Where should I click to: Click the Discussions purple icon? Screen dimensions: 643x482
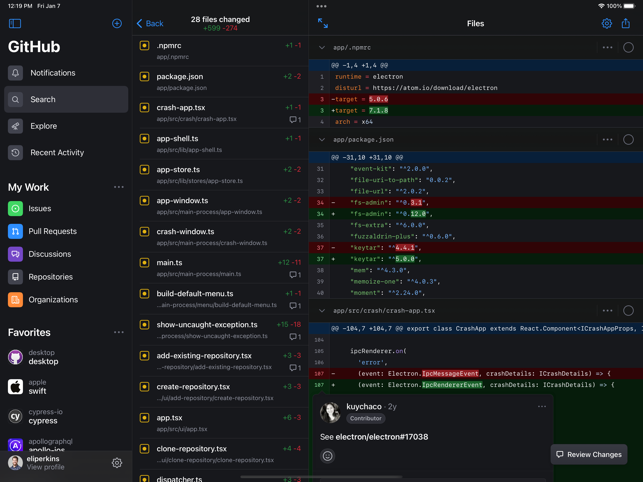click(15, 254)
